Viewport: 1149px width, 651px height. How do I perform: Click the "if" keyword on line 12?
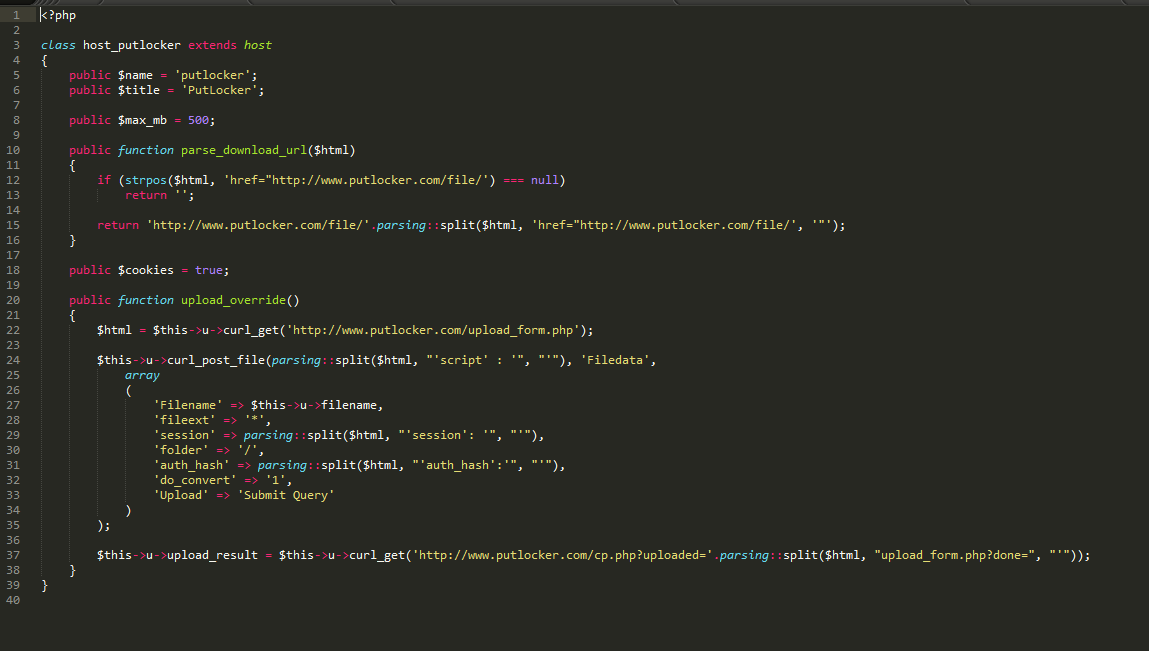pos(104,180)
